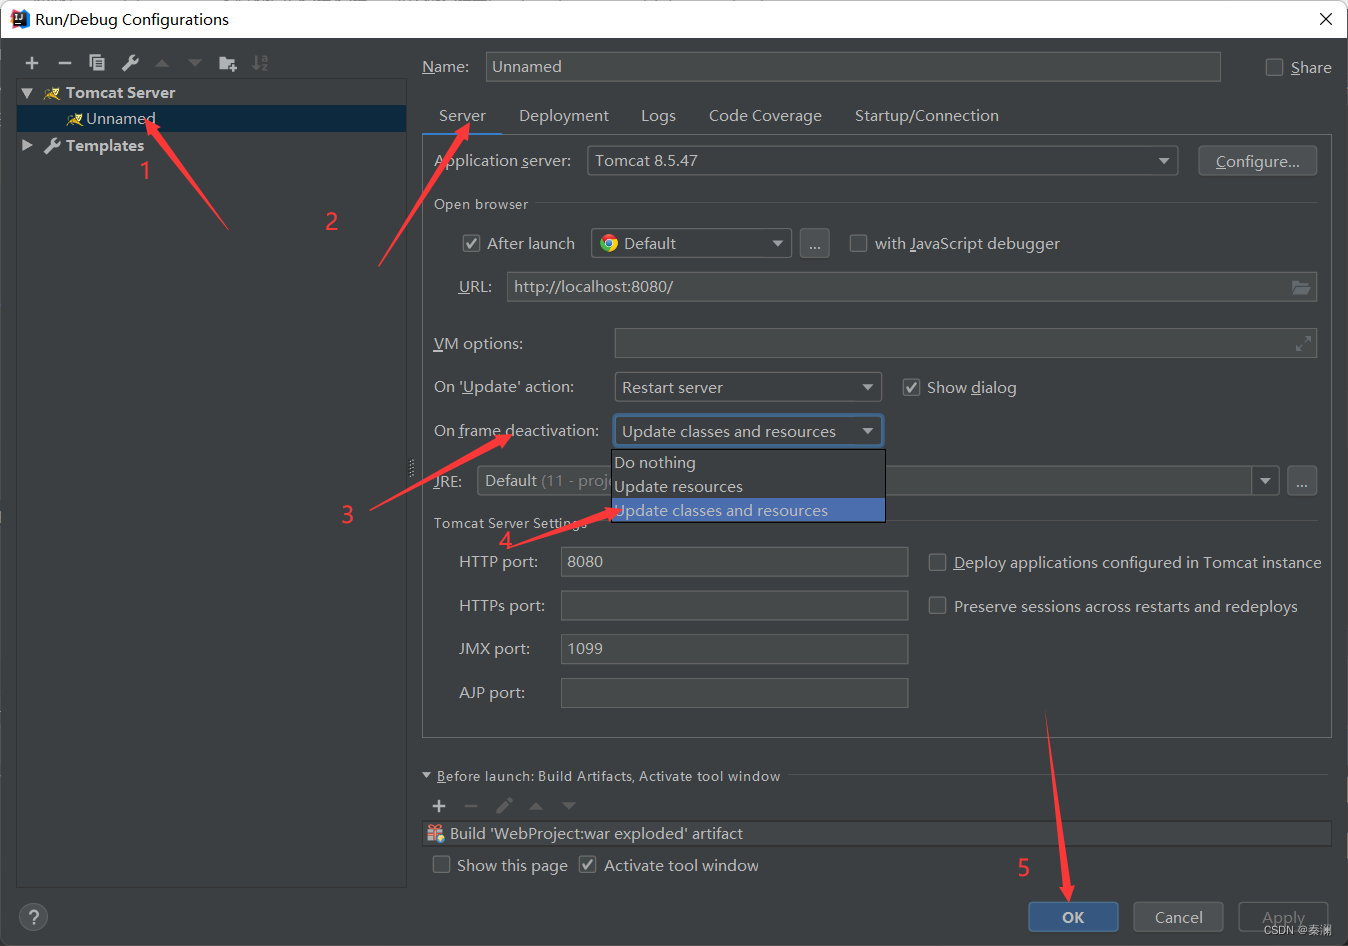Move configuration up with the arrow icon

[x=162, y=63]
